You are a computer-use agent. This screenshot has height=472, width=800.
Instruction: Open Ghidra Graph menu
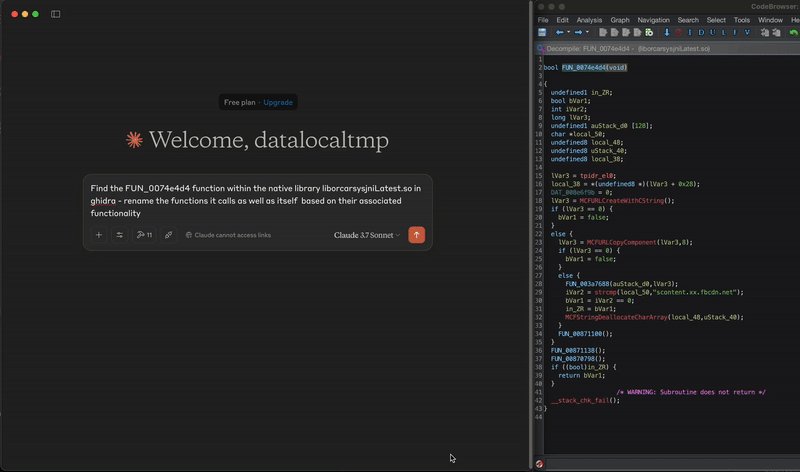[x=620, y=20]
